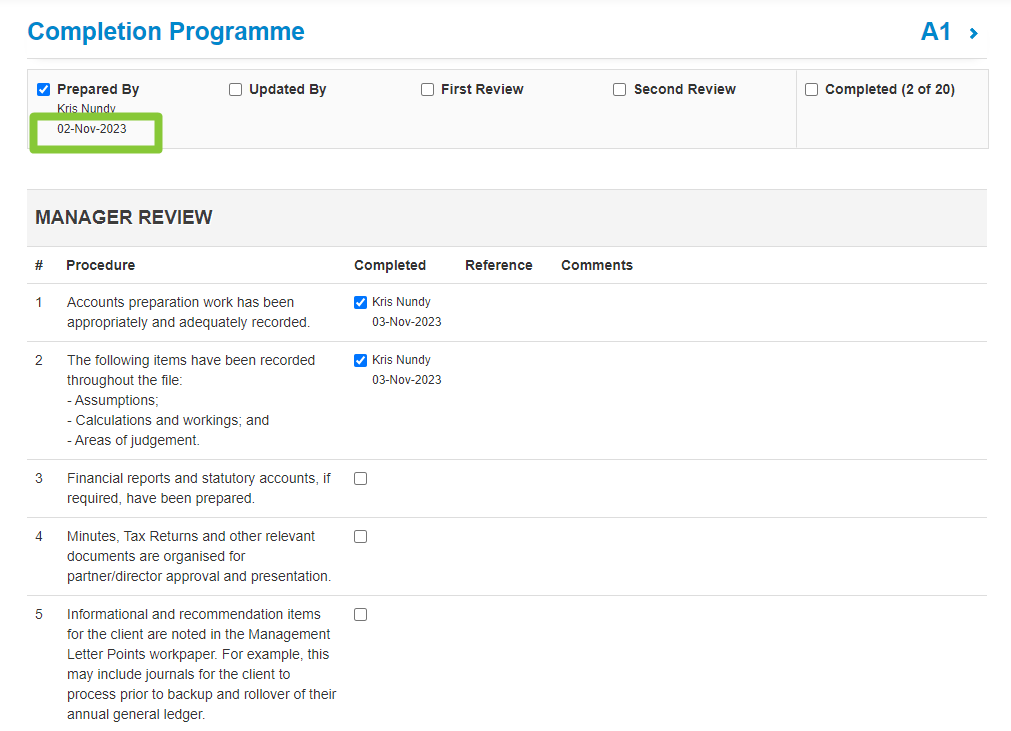Viewport: 1011px width, 731px height.
Task: Check the First Review checkbox
Action: coord(427,89)
